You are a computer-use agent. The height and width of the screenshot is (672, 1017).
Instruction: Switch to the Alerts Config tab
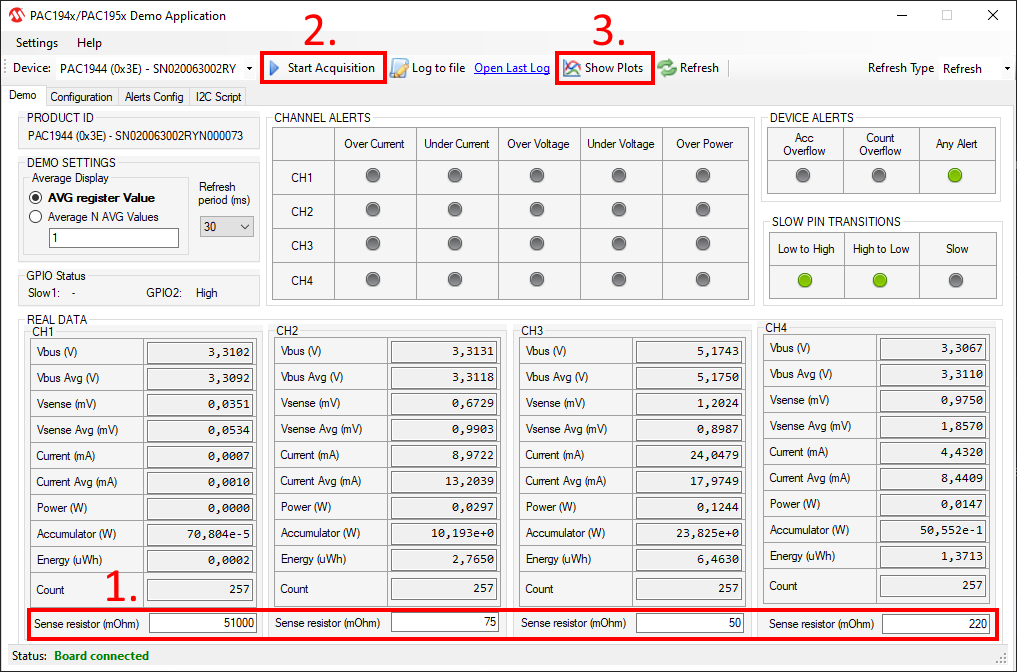(x=154, y=97)
